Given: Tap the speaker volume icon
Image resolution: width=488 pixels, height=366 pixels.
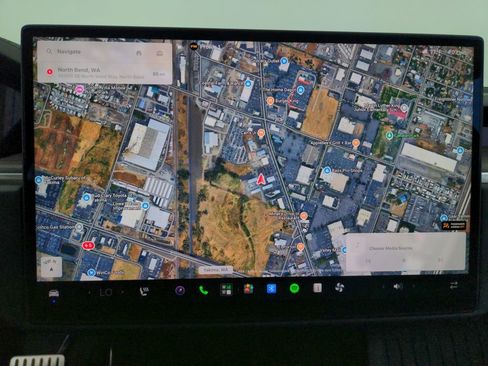Looking at the screenshot, I should pyautogui.click(x=397, y=286).
